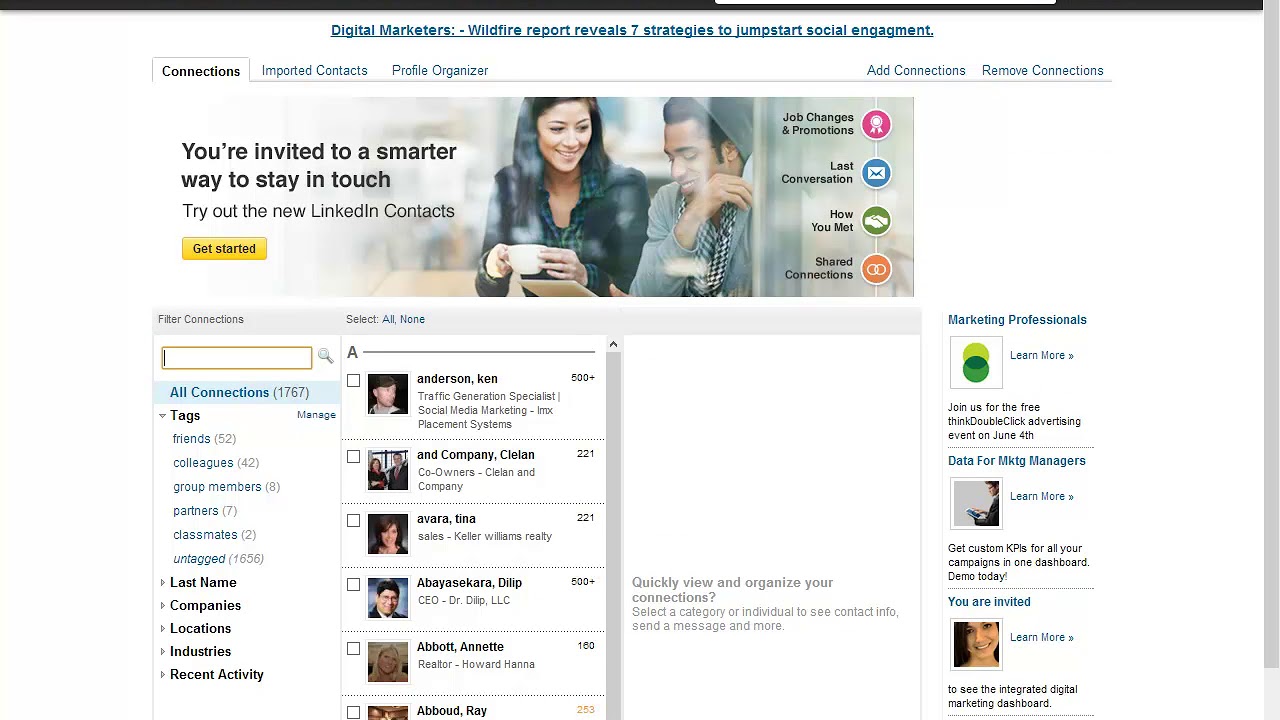Screen dimensions: 1280x720
Task: Select All Connections (1767) filter
Action: (x=247, y=392)
